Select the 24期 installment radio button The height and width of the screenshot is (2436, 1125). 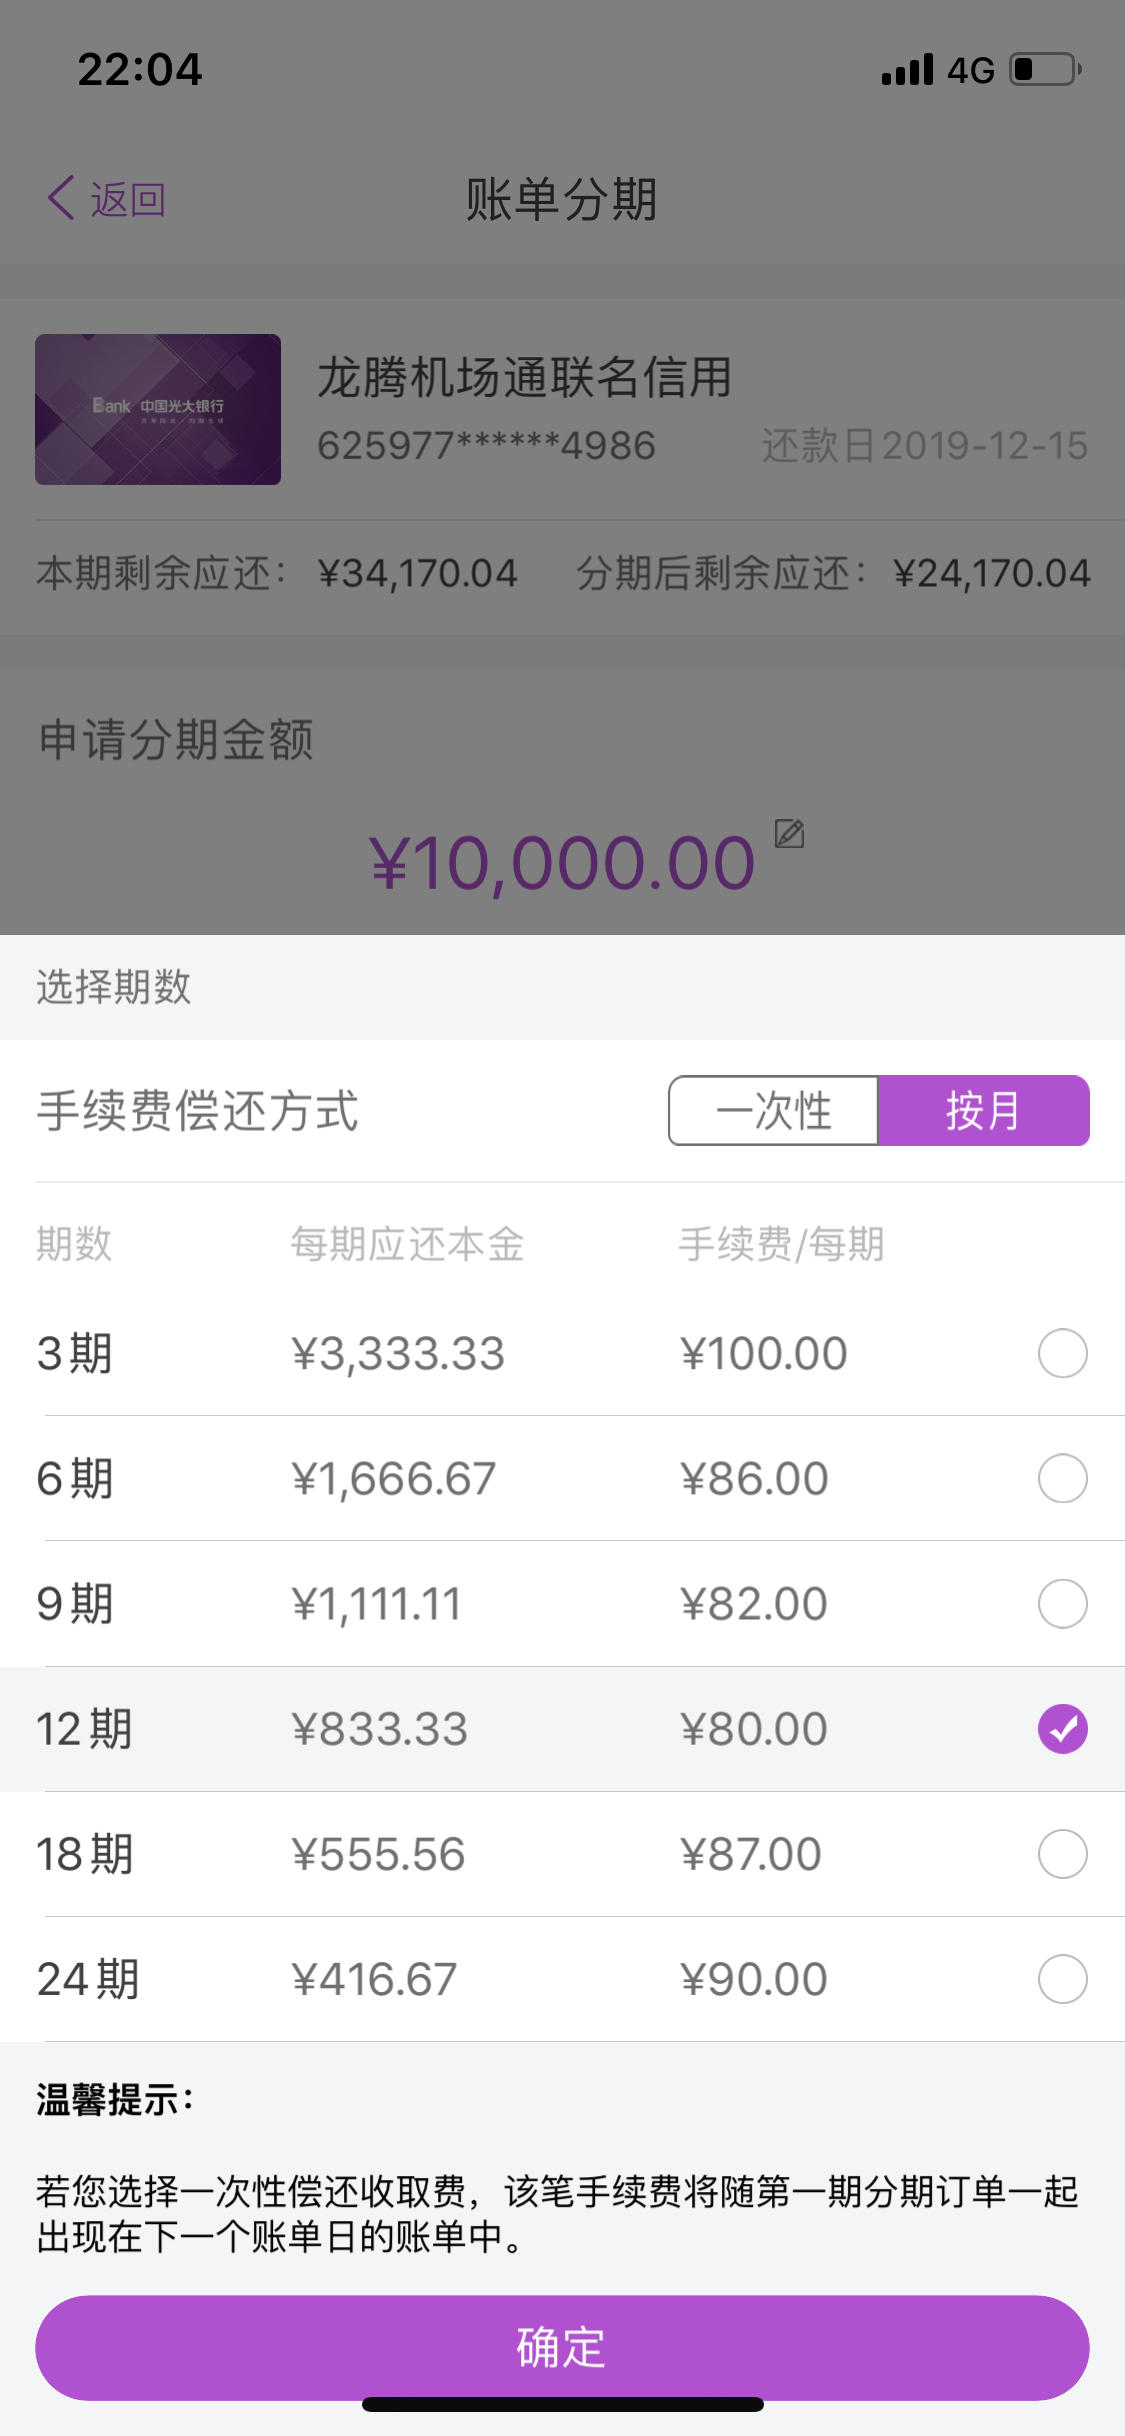(x=1062, y=1979)
